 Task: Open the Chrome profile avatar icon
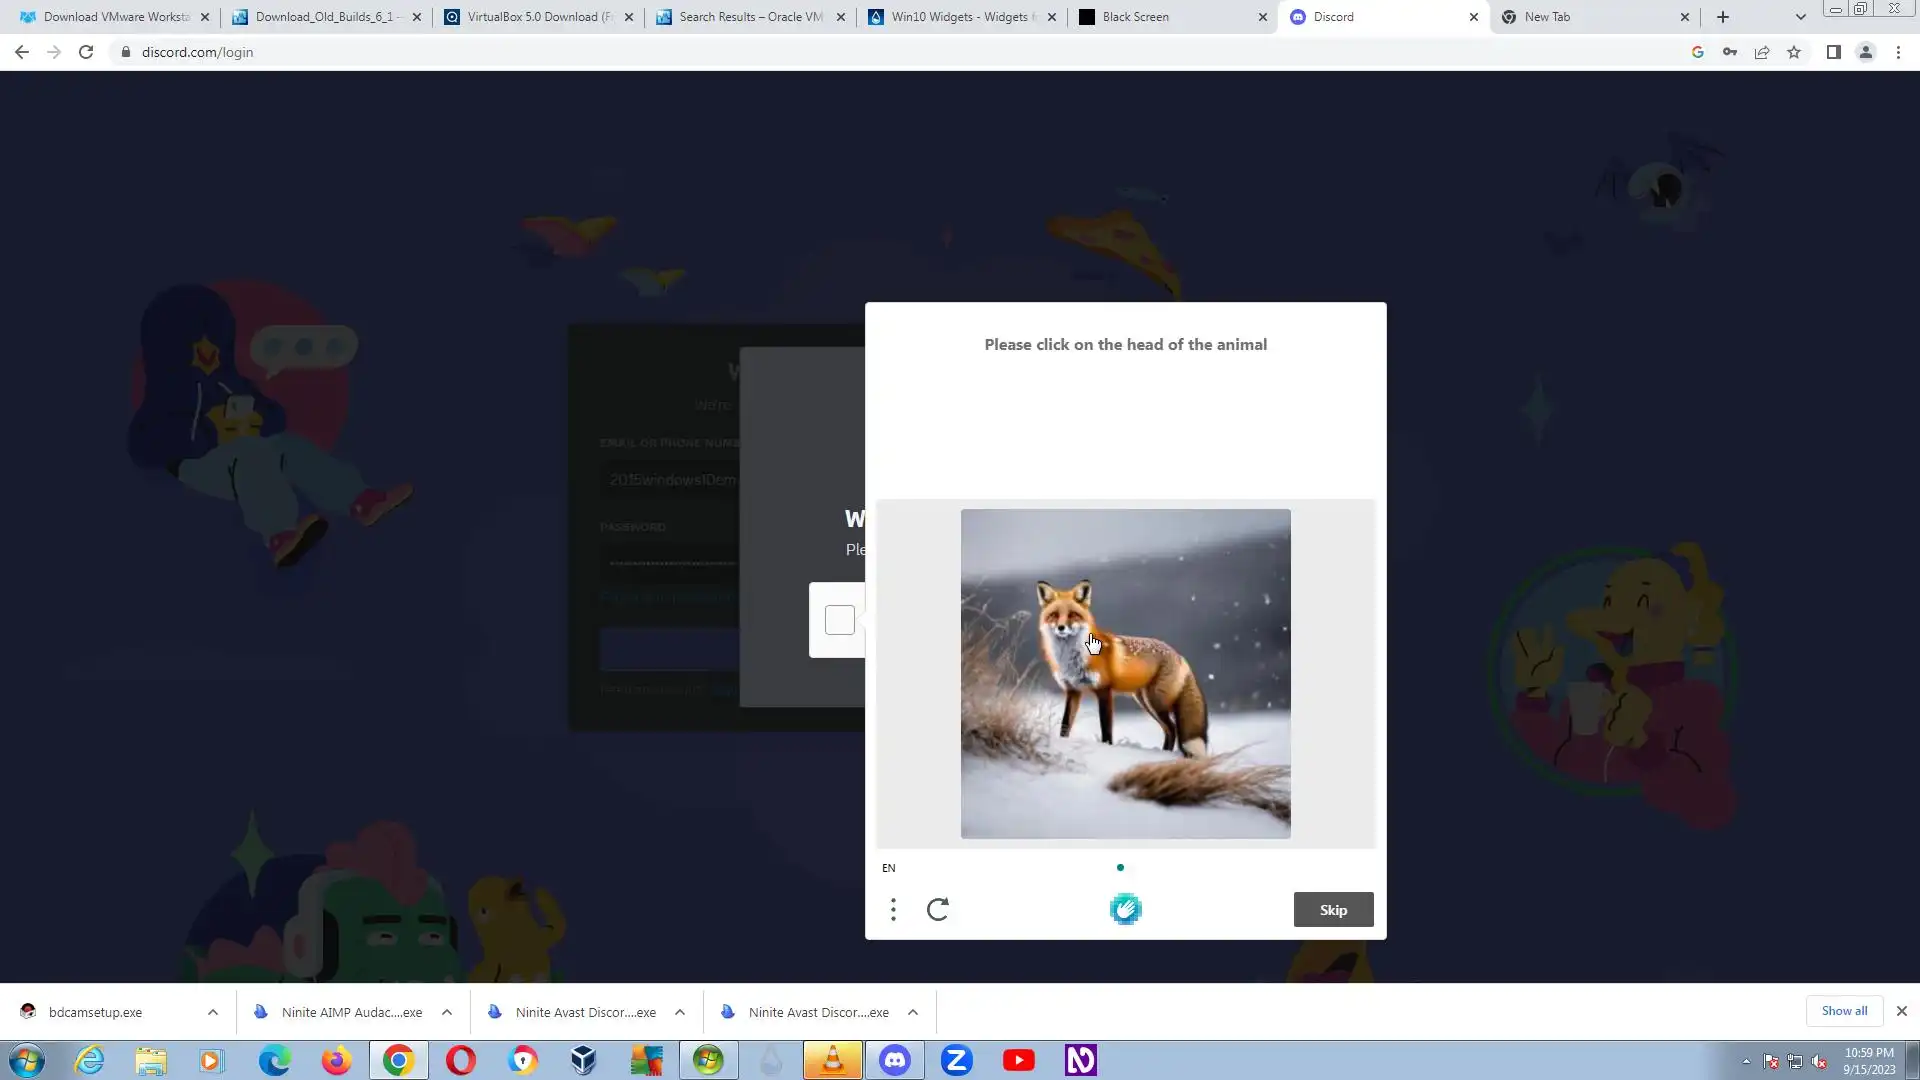1865,52
